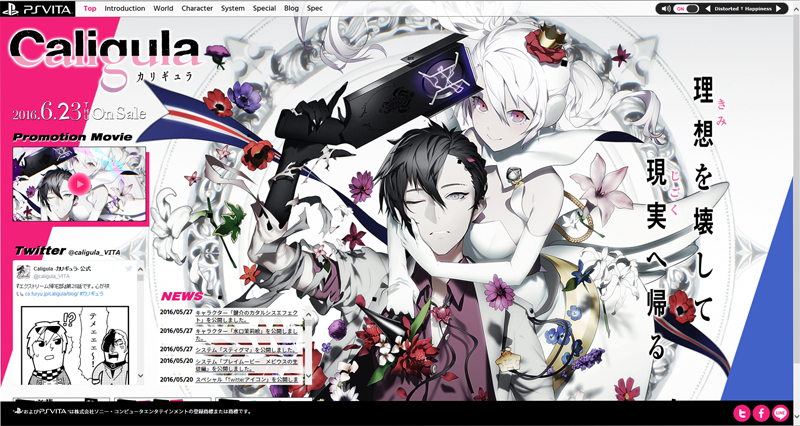Click the 'Distorted † Happiness' track title
This screenshot has width=800, height=426.
click(x=743, y=9)
